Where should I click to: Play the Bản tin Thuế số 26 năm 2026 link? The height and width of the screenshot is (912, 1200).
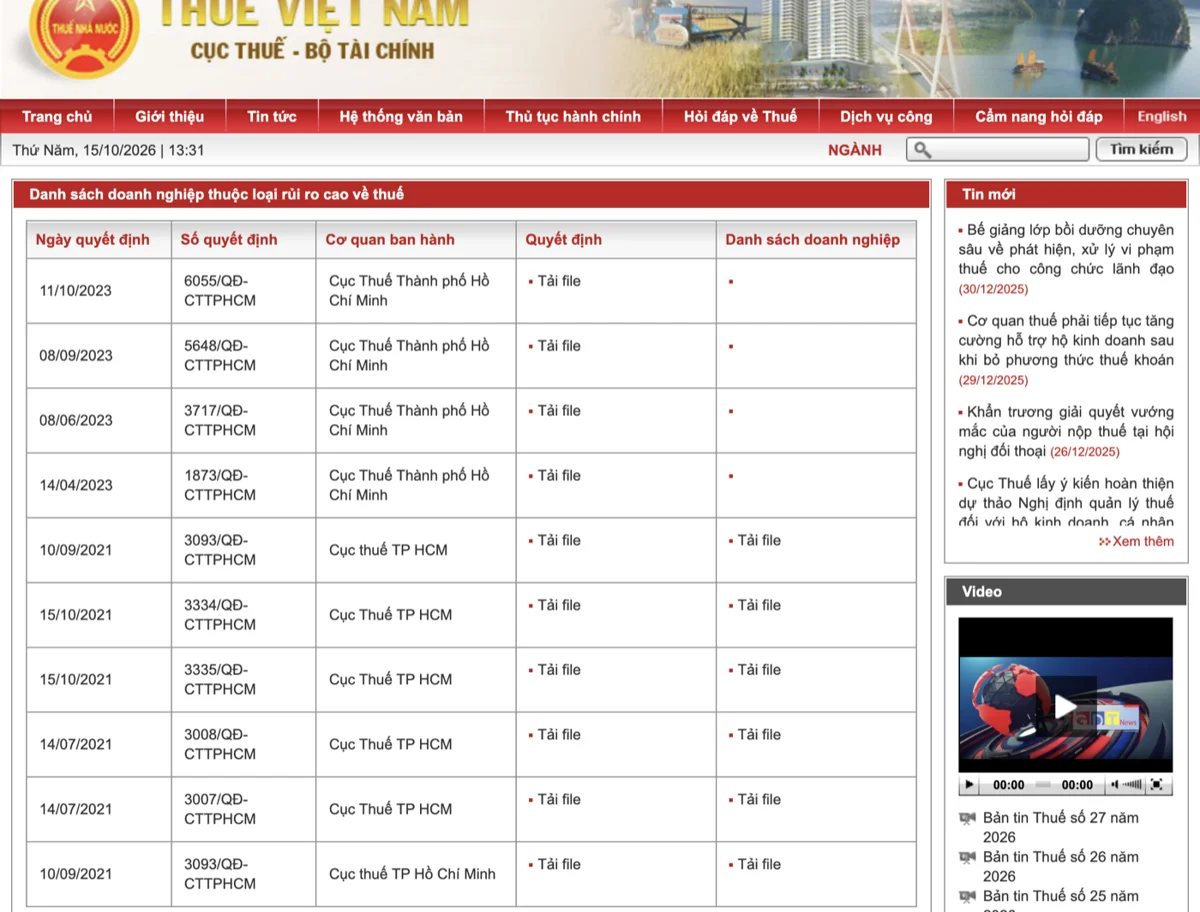(1061, 866)
